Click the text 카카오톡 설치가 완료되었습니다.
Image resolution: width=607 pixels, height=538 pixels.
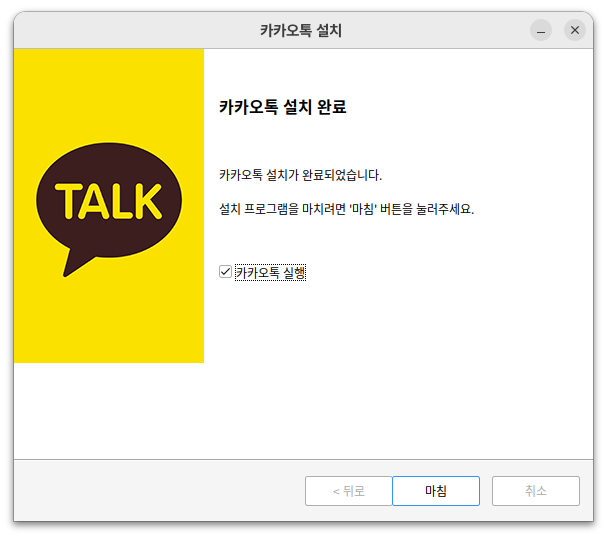click(x=300, y=175)
